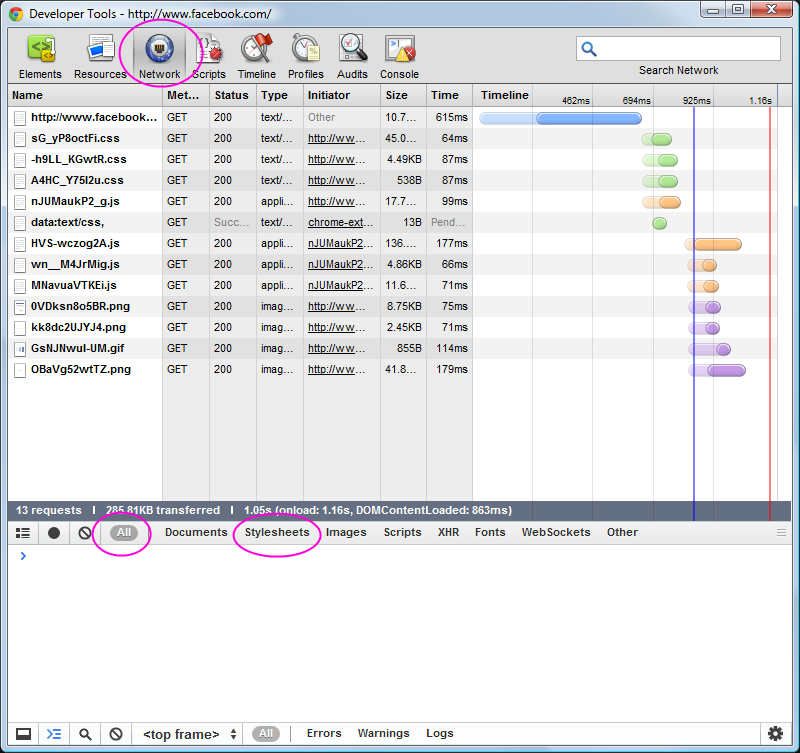Select the All network filter
The height and width of the screenshot is (753, 800).
[x=124, y=533]
